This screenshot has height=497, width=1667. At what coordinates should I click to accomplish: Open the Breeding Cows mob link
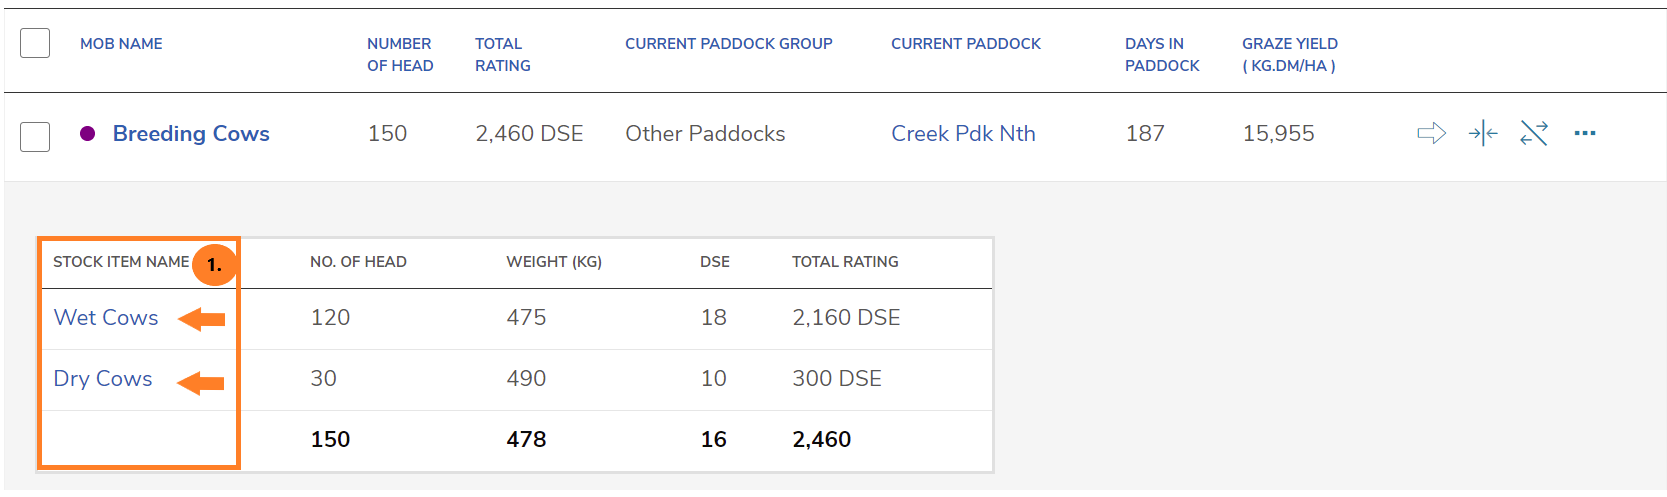click(191, 134)
